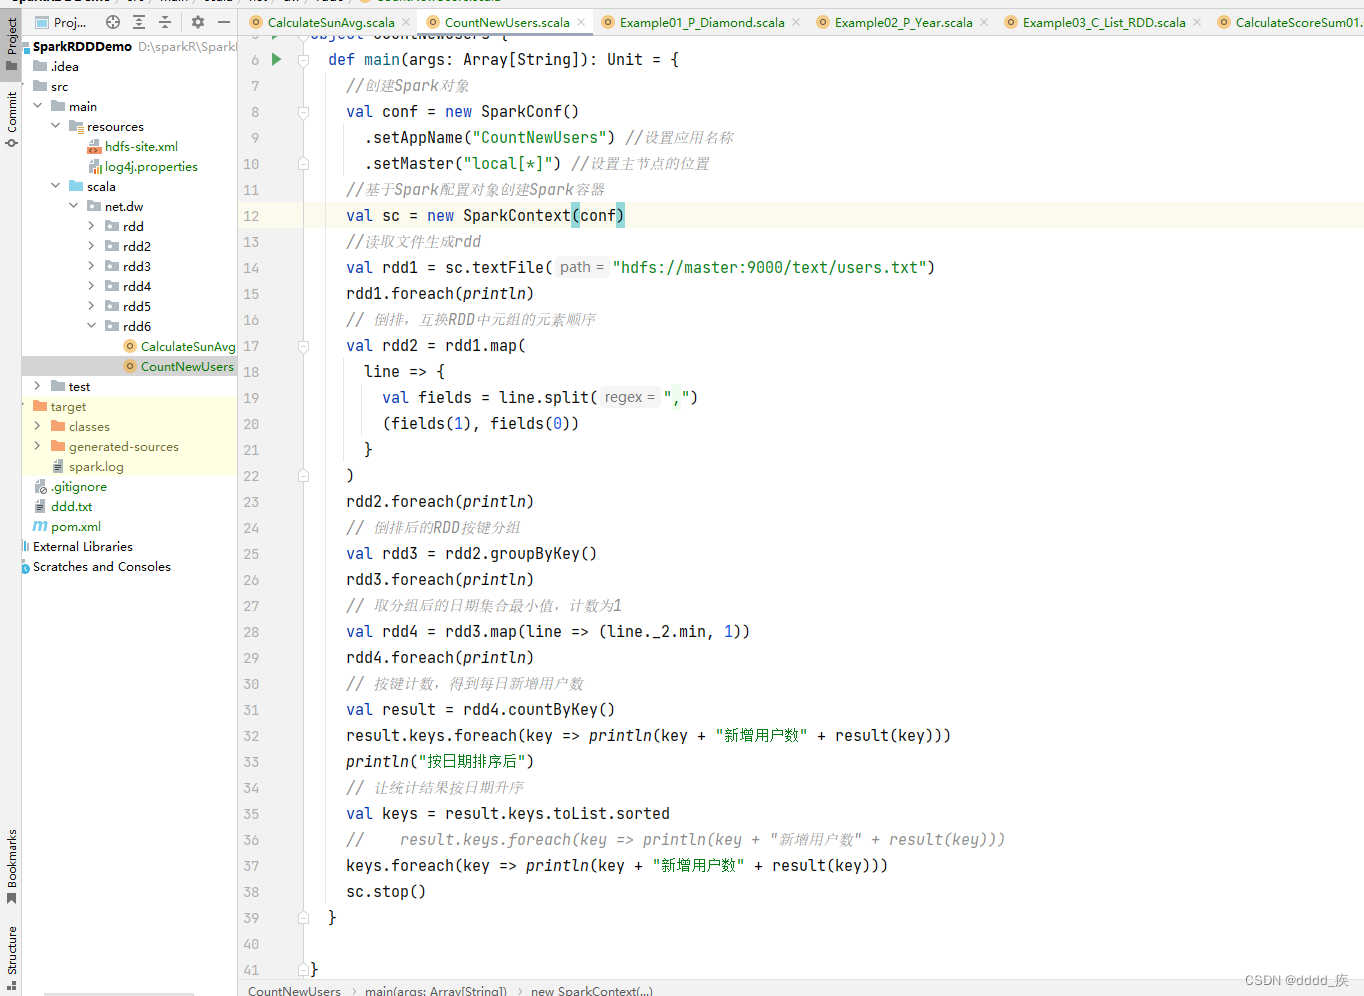This screenshot has width=1364, height=996.
Task: Expand the test folder chevron
Action: point(38,386)
